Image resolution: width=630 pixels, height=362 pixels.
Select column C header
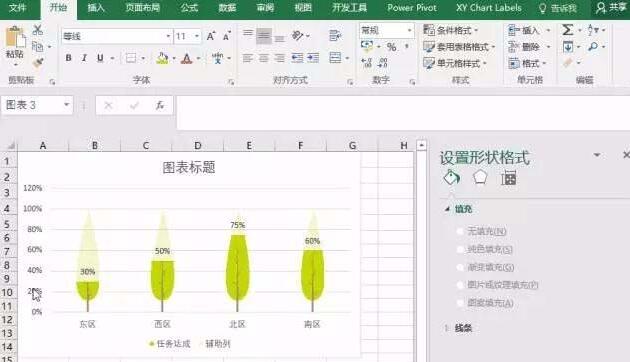click(146, 145)
